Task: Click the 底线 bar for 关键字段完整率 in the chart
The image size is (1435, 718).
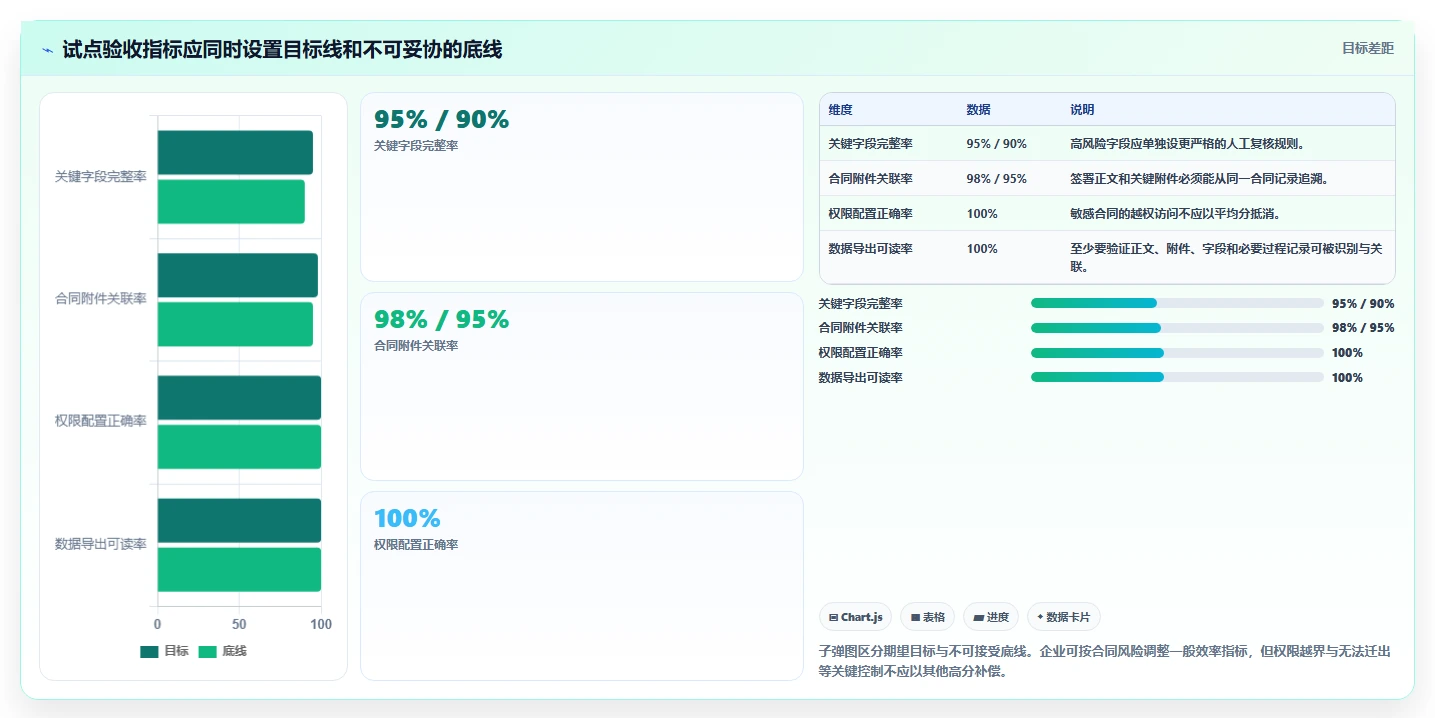Action: coord(231,201)
